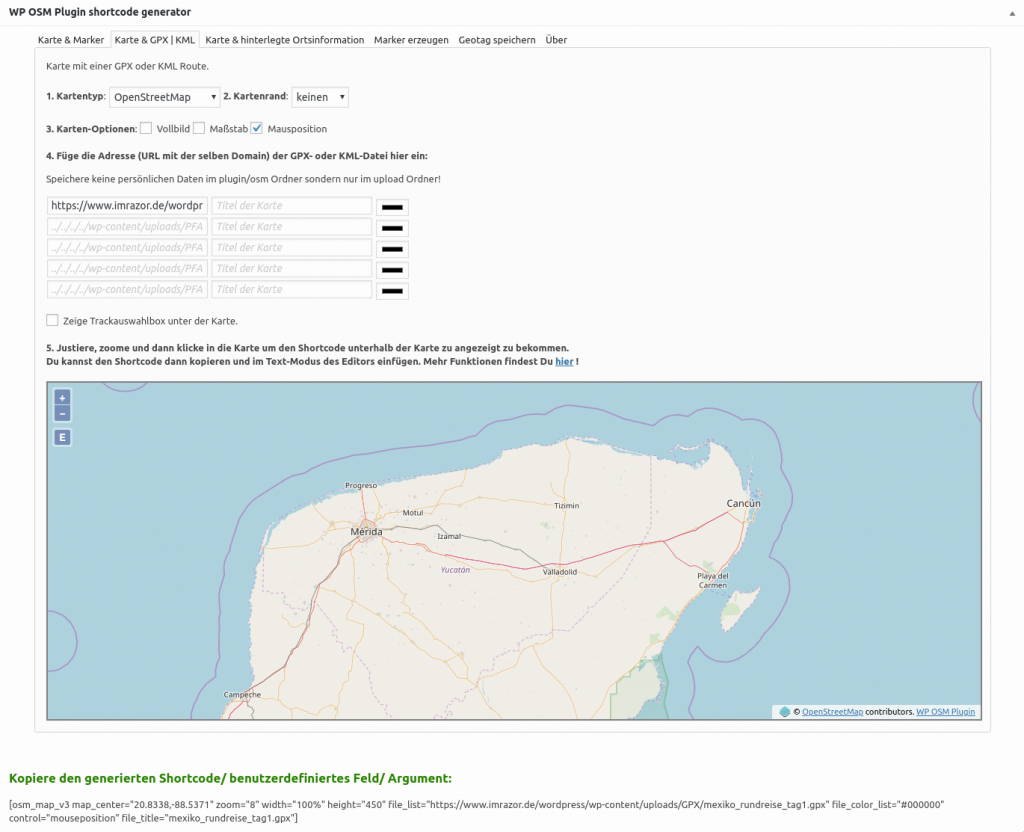This screenshot has height=832, width=1024.
Task: Zoom in on the map using the plus control
Action: (x=61, y=399)
